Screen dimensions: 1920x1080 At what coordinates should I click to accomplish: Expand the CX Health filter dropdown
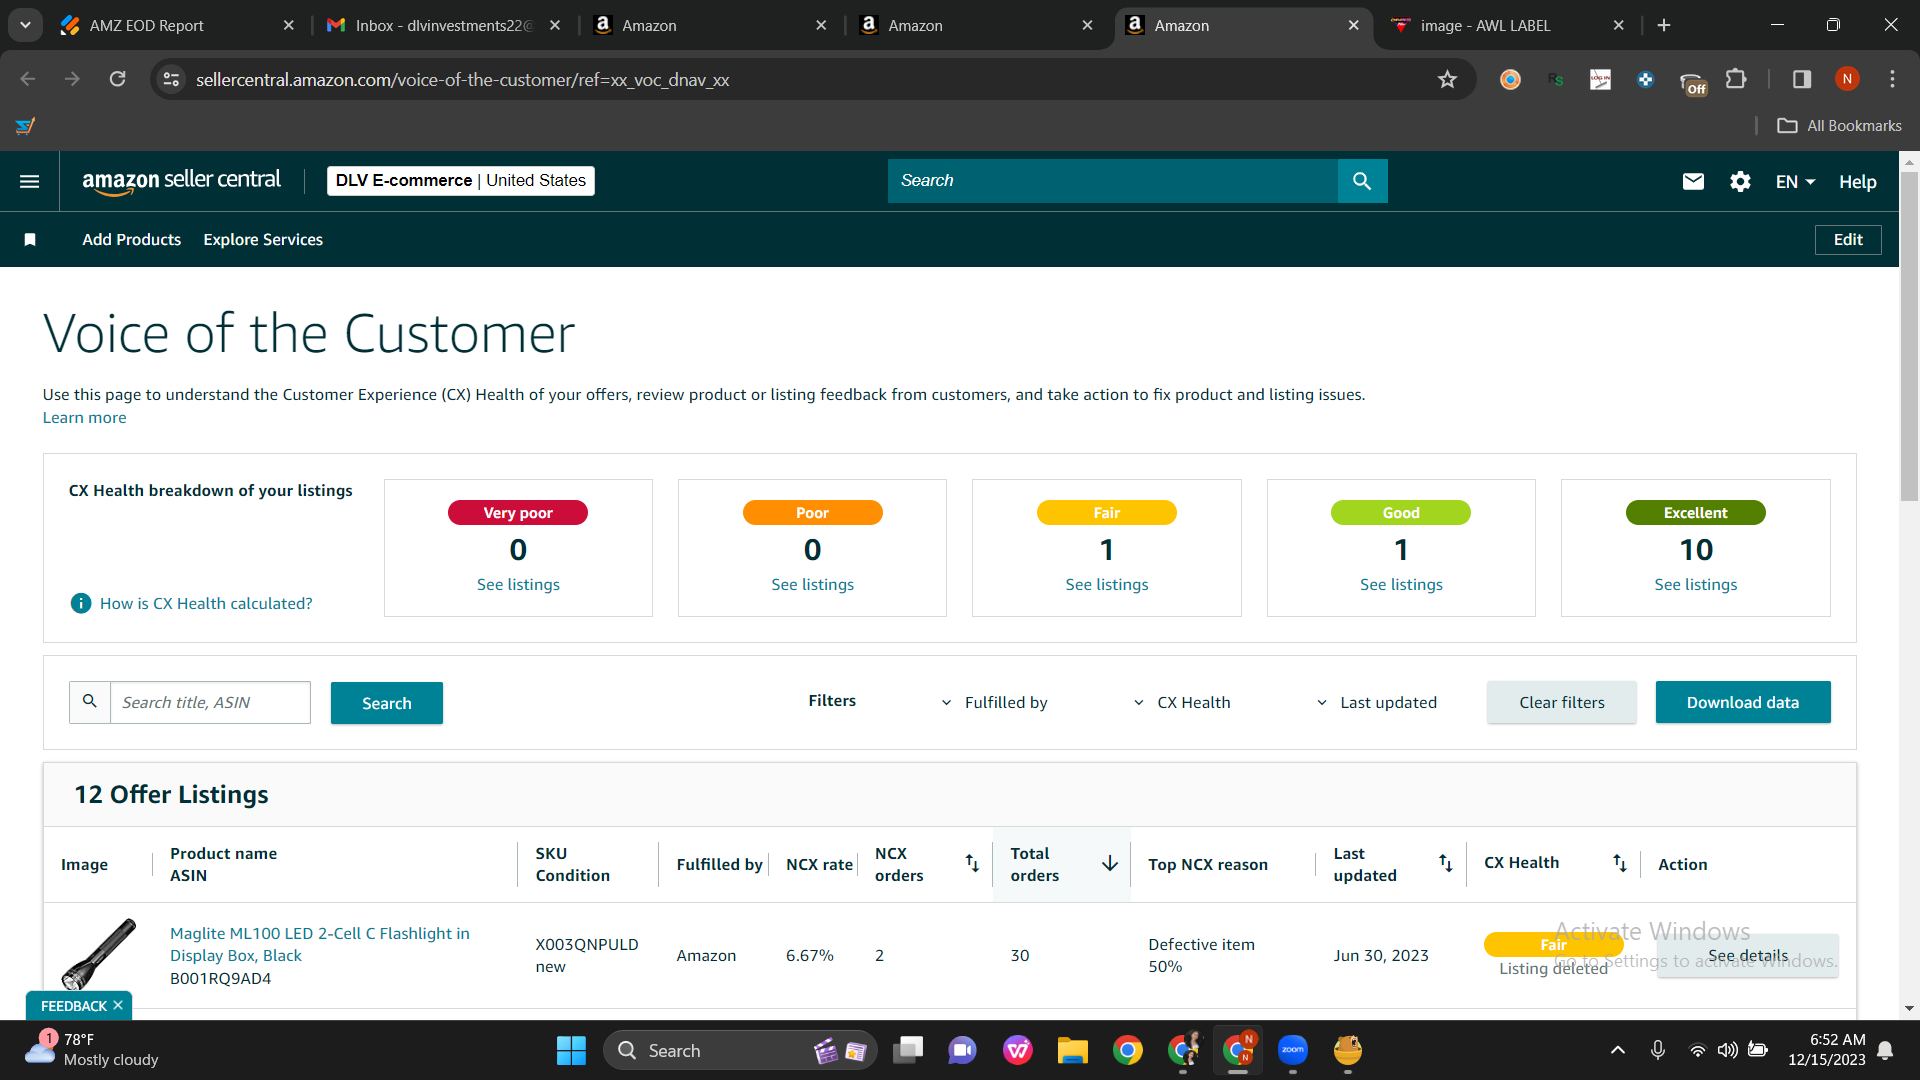pyautogui.click(x=1182, y=703)
